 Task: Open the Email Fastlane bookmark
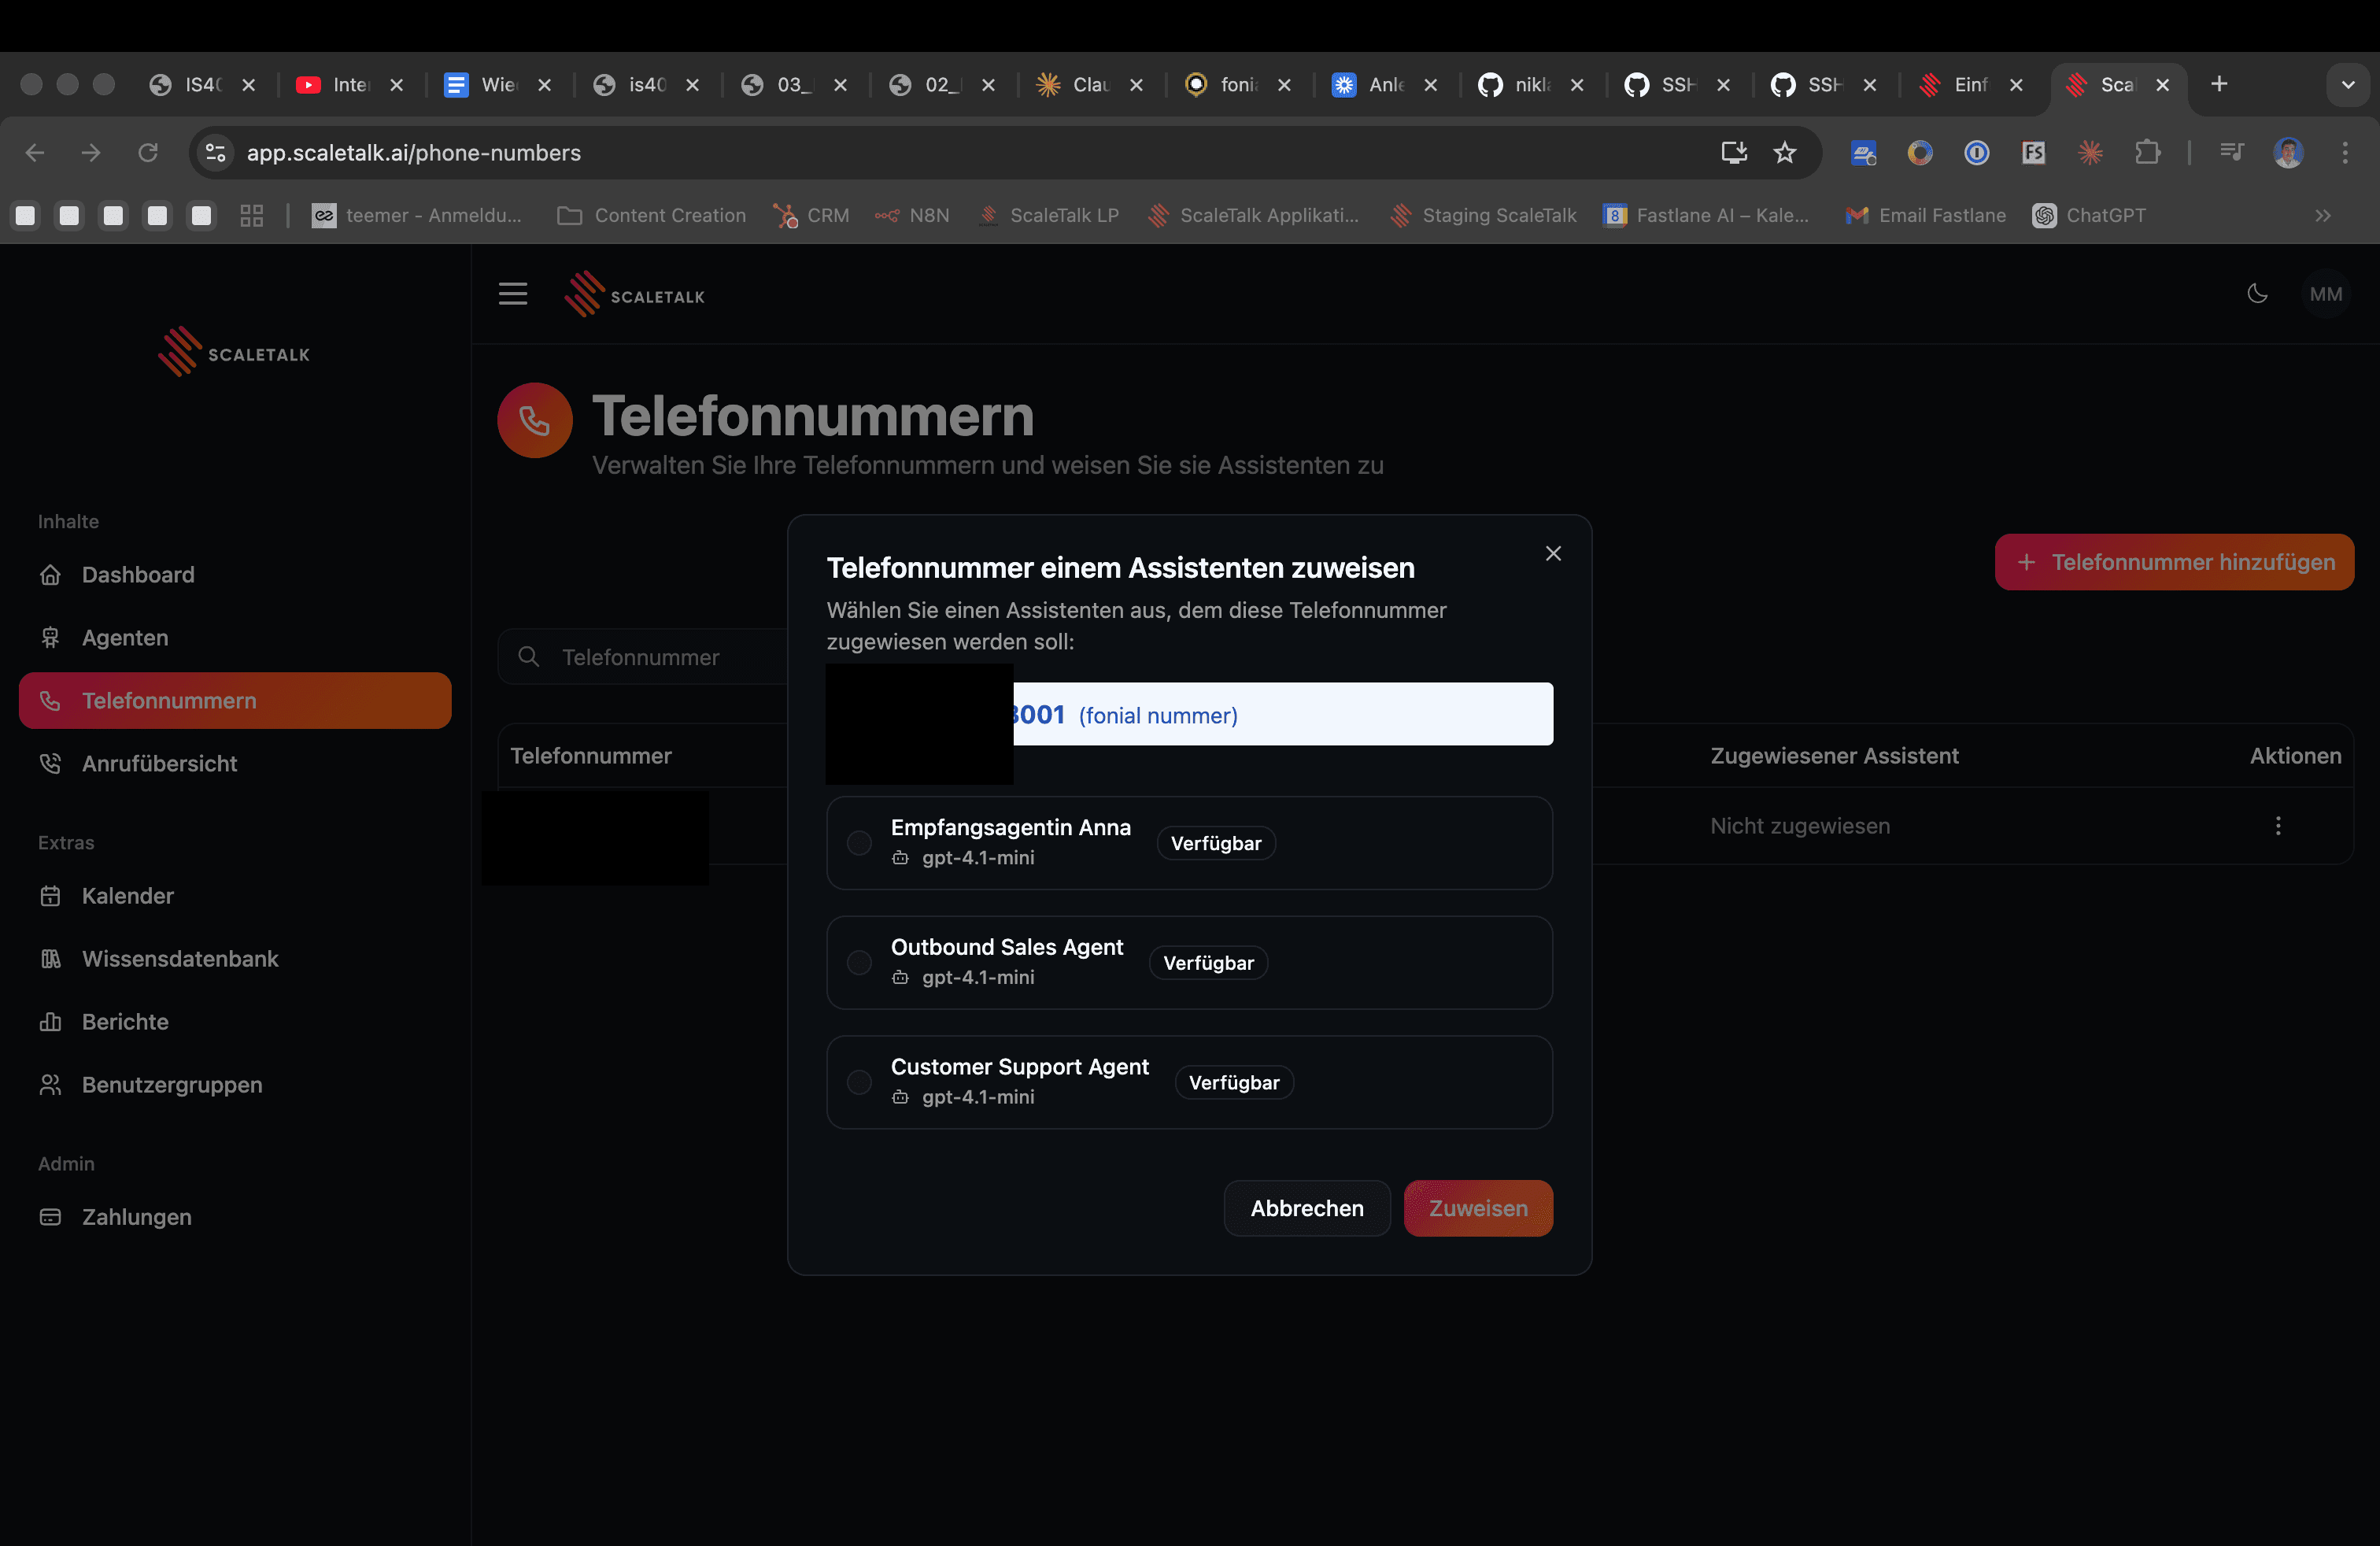tap(1926, 215)
